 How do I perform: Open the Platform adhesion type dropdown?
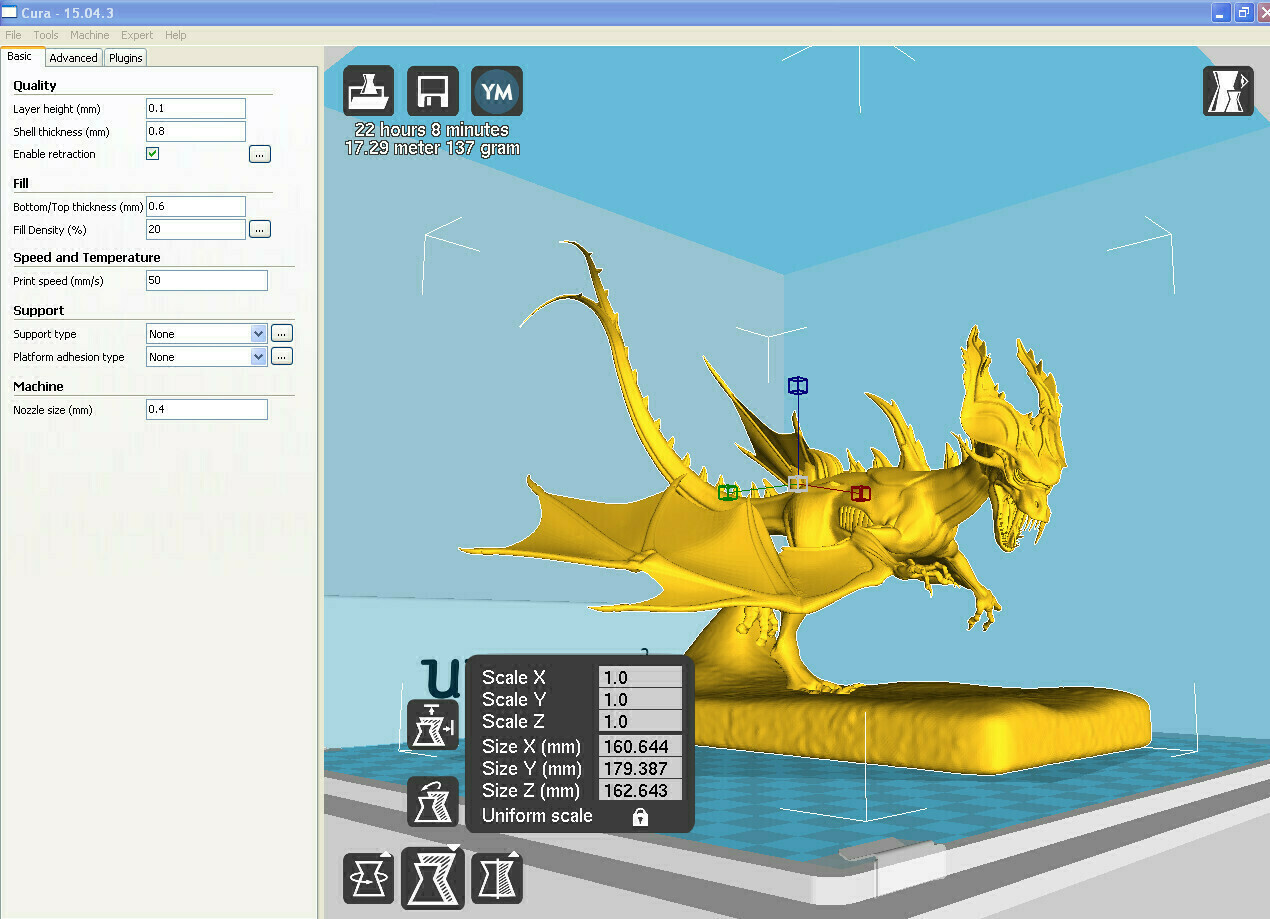coord(206,357)
